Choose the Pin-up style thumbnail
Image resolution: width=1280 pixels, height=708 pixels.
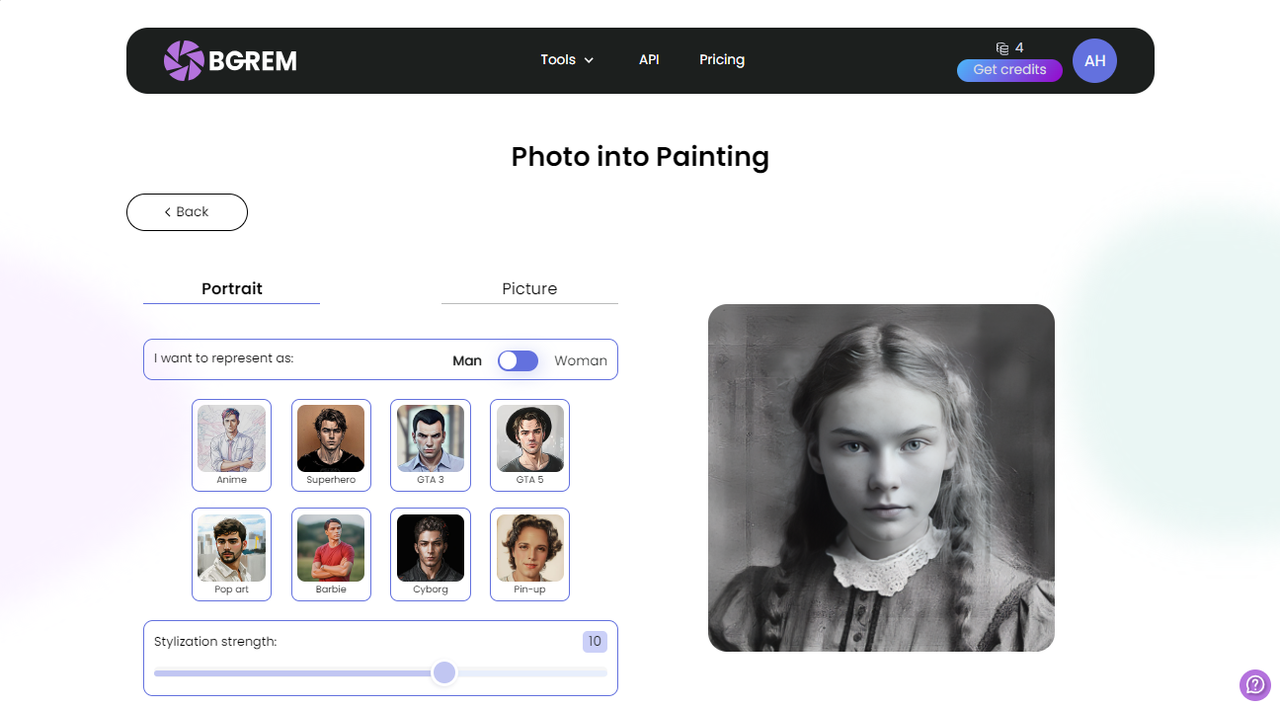point(530,554)
